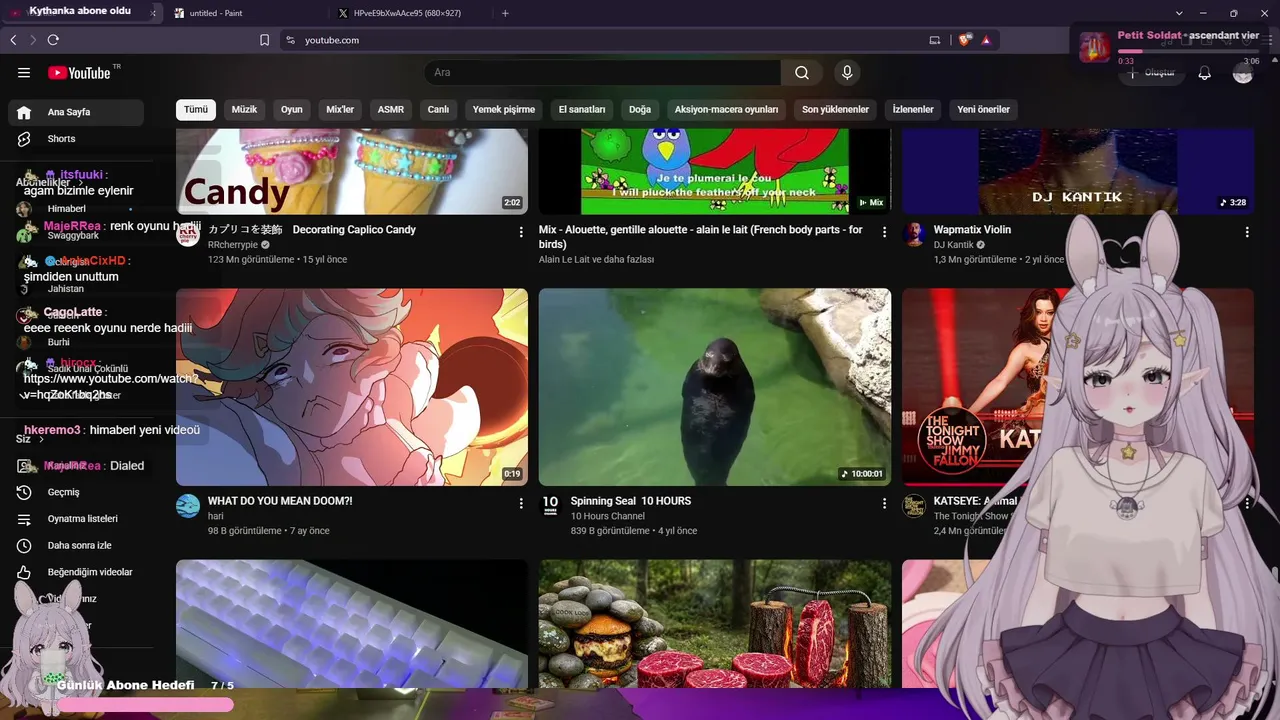Open the YouTube guide hamburger menu
Viewport: 1280px width, 720px height.
(24, 73)
